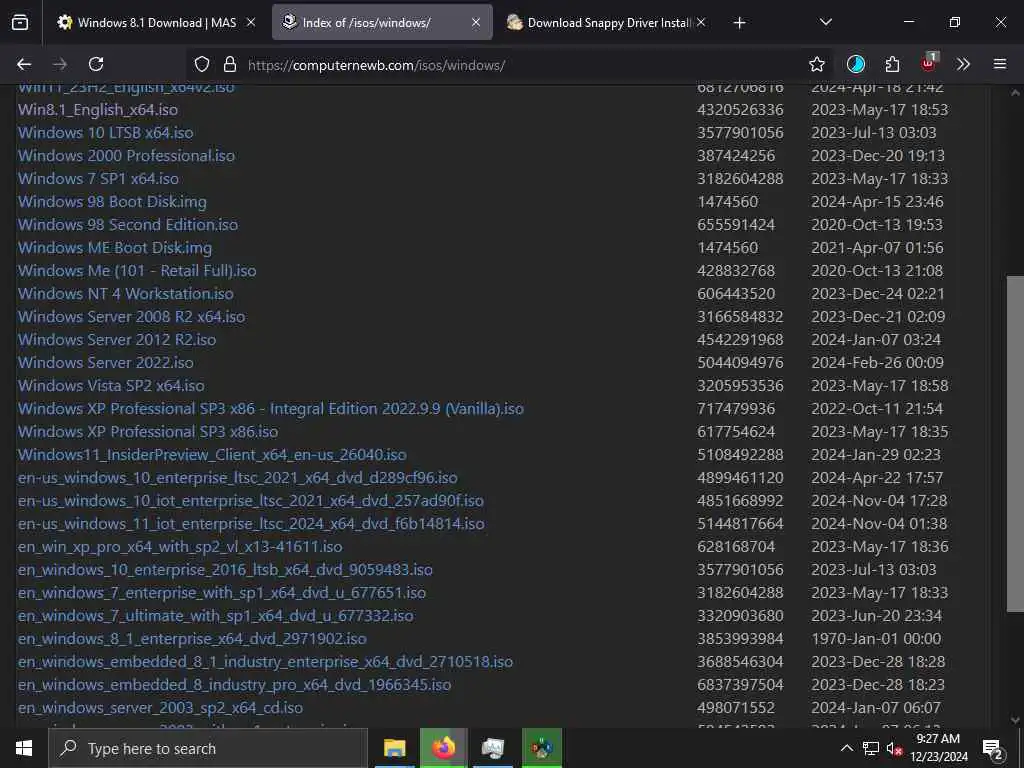Open the Extensions puzzle-piece menu

[x=892, y=64]
